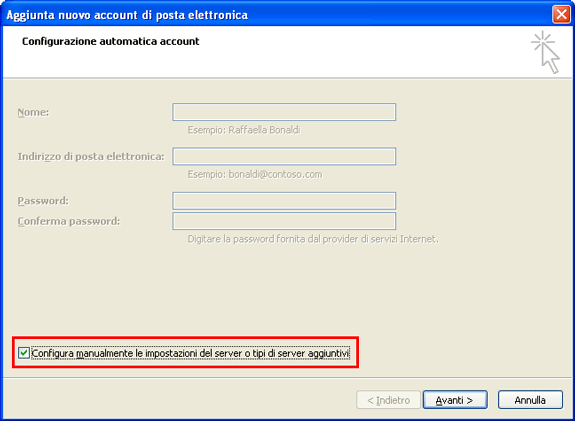This screenshot has height=421, width=575.
Task: Click the bonaldi@contoso.com example text
Action: [x=275, y=174]
